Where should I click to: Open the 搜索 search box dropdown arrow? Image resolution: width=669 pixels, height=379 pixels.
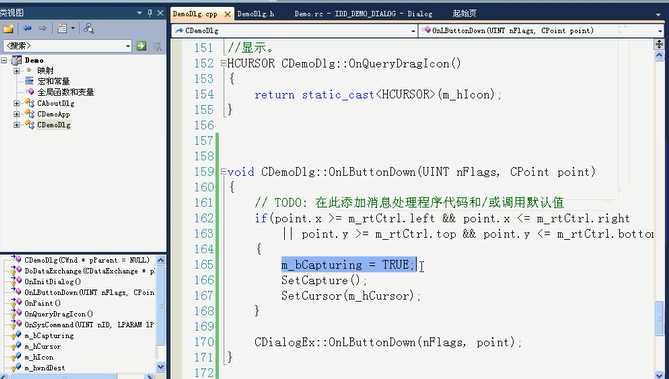pos(128,46)
